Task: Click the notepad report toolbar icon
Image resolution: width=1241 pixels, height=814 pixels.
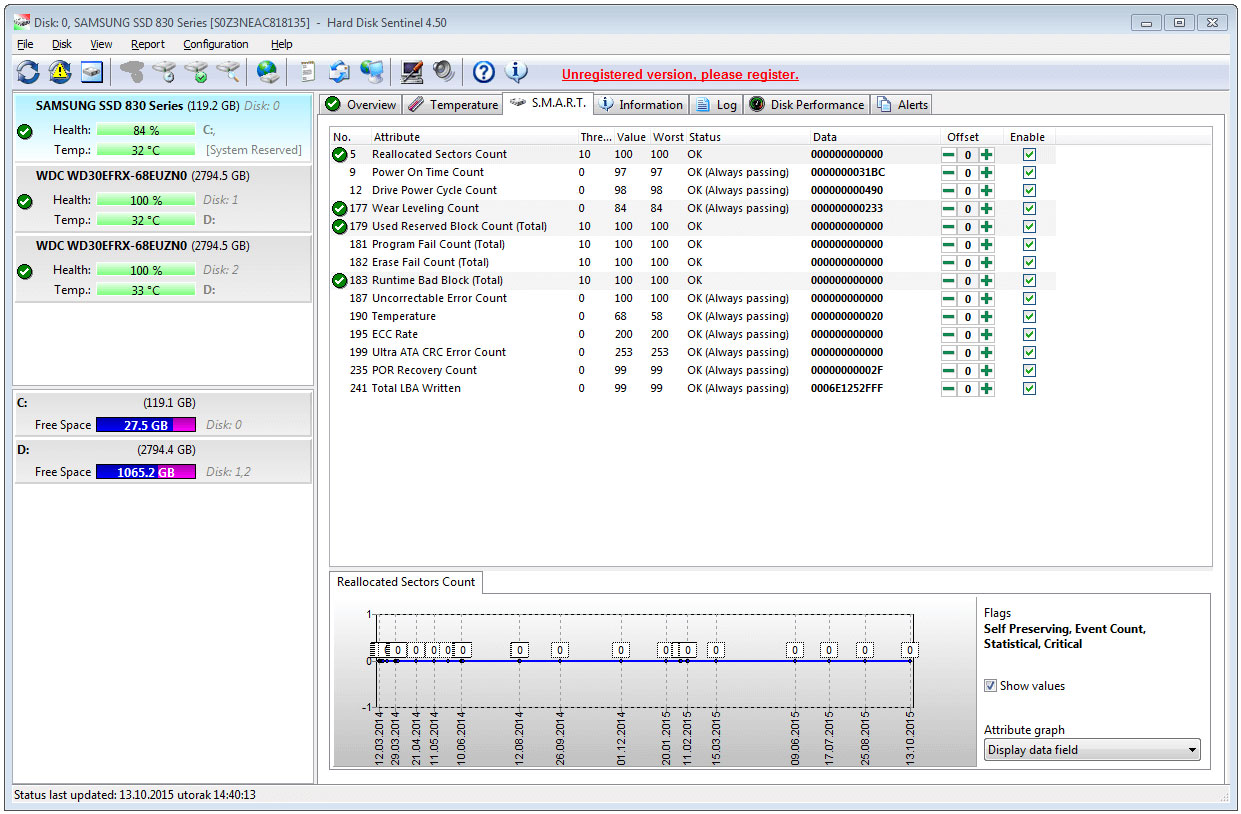Action: [308, 72]
